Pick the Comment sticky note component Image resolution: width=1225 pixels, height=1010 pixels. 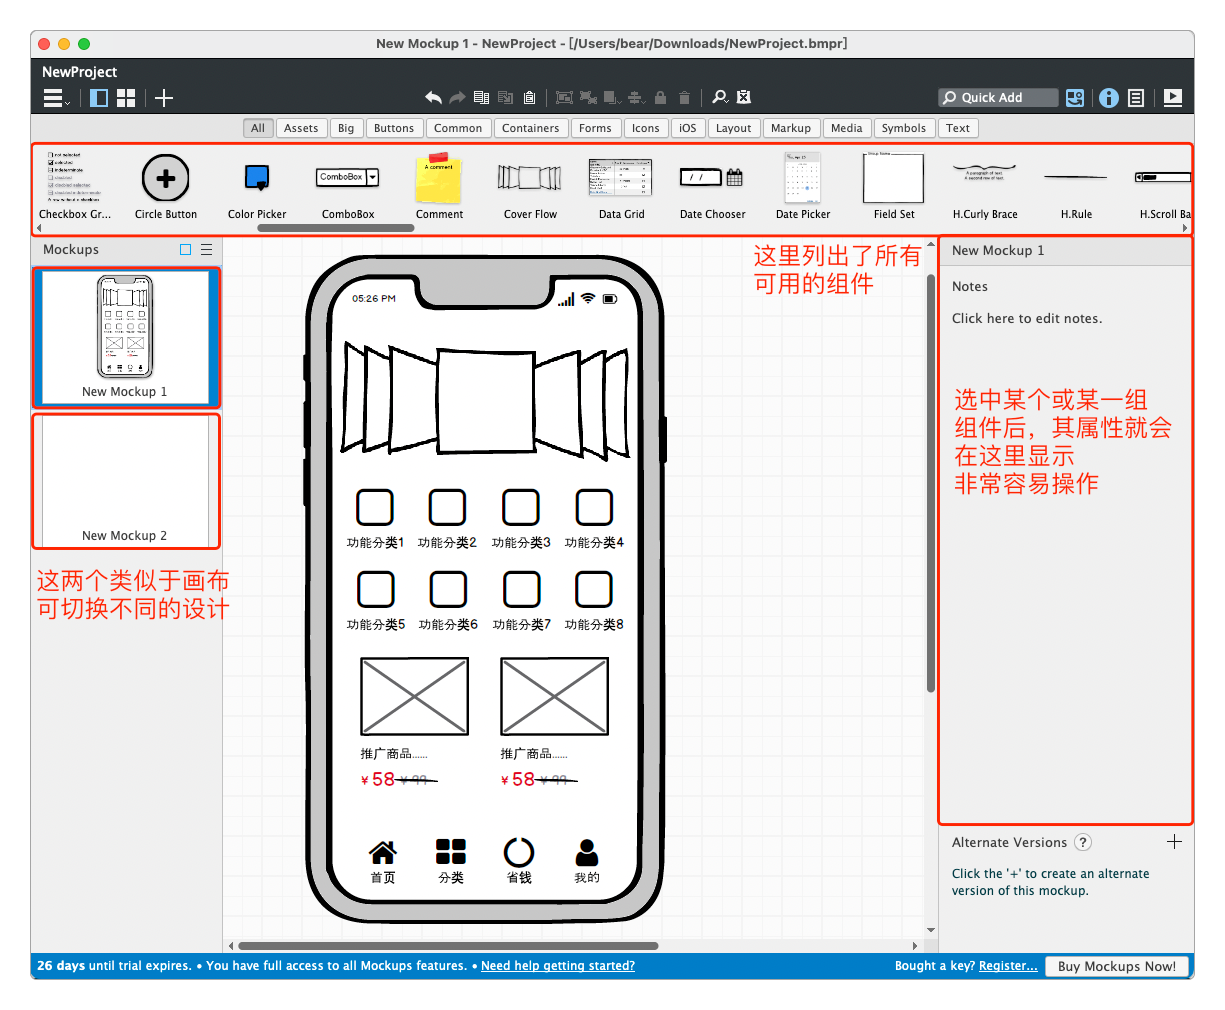[439, 187]
